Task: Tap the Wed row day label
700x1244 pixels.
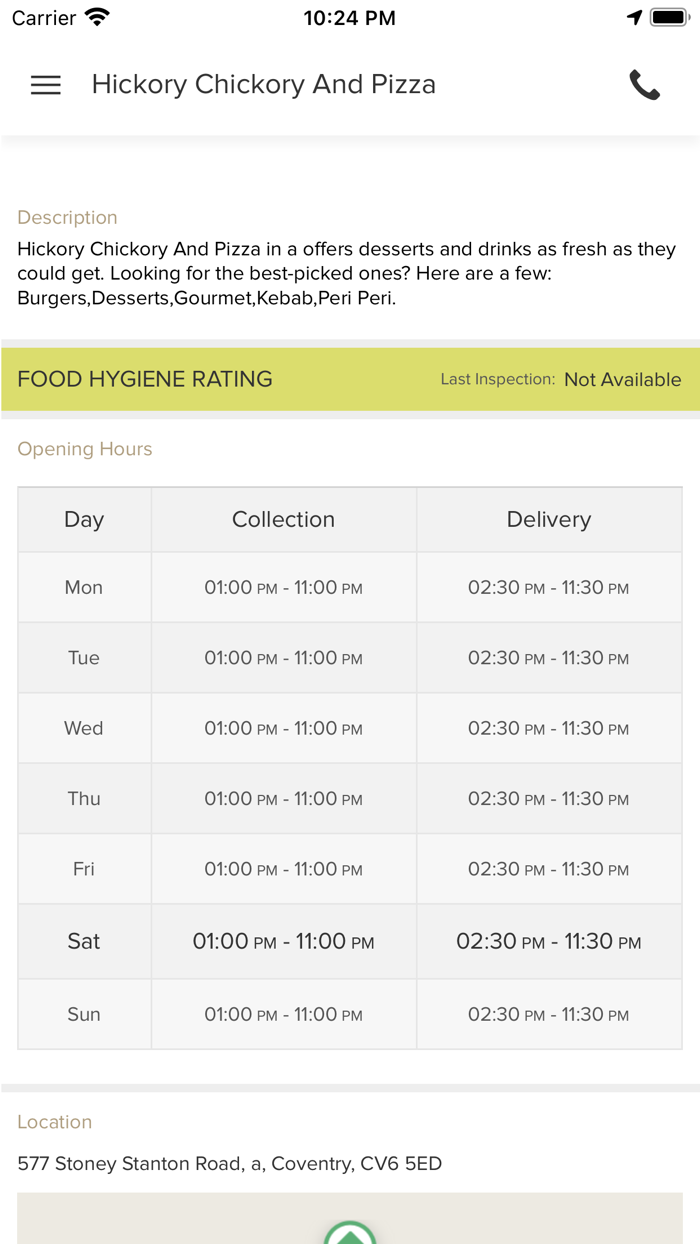Action: coord(84,728)
